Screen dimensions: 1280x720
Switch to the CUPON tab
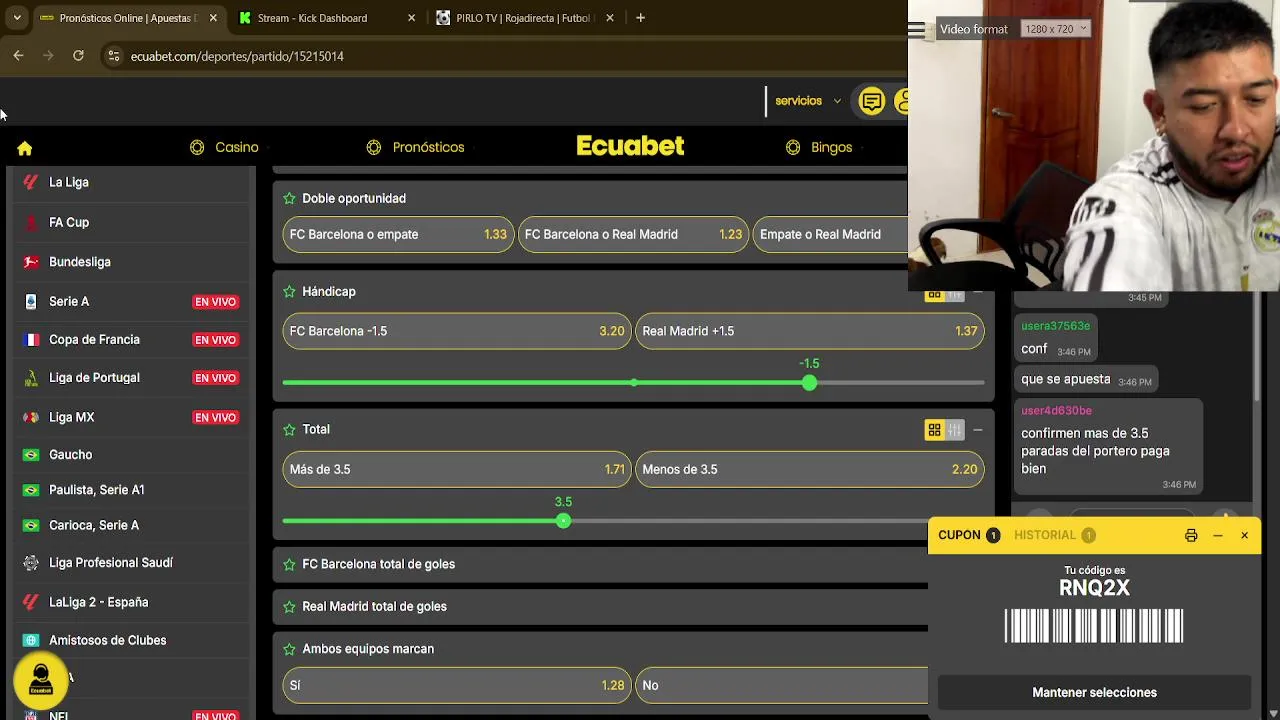tap(969, 535)
